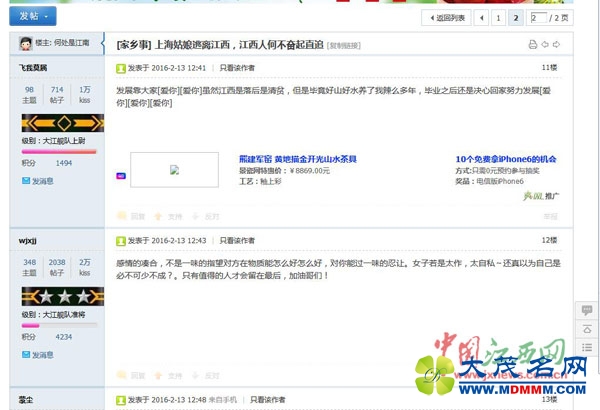Click next thread arrow icon

click(557, 44)
